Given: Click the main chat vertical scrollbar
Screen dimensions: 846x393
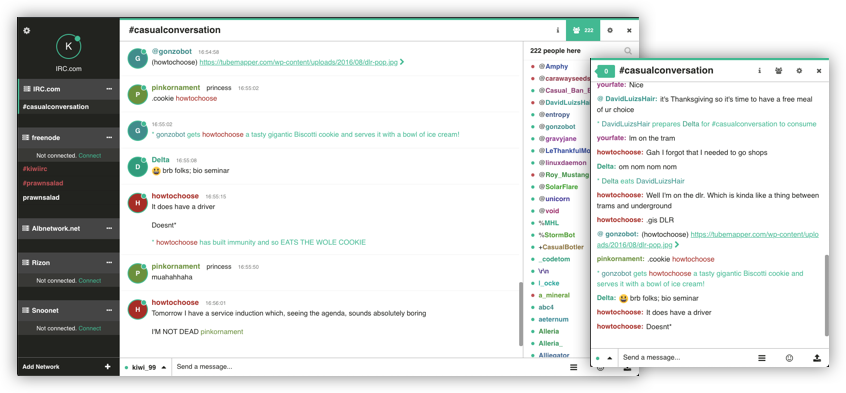Looking at the screenshot, I should 521,314.
